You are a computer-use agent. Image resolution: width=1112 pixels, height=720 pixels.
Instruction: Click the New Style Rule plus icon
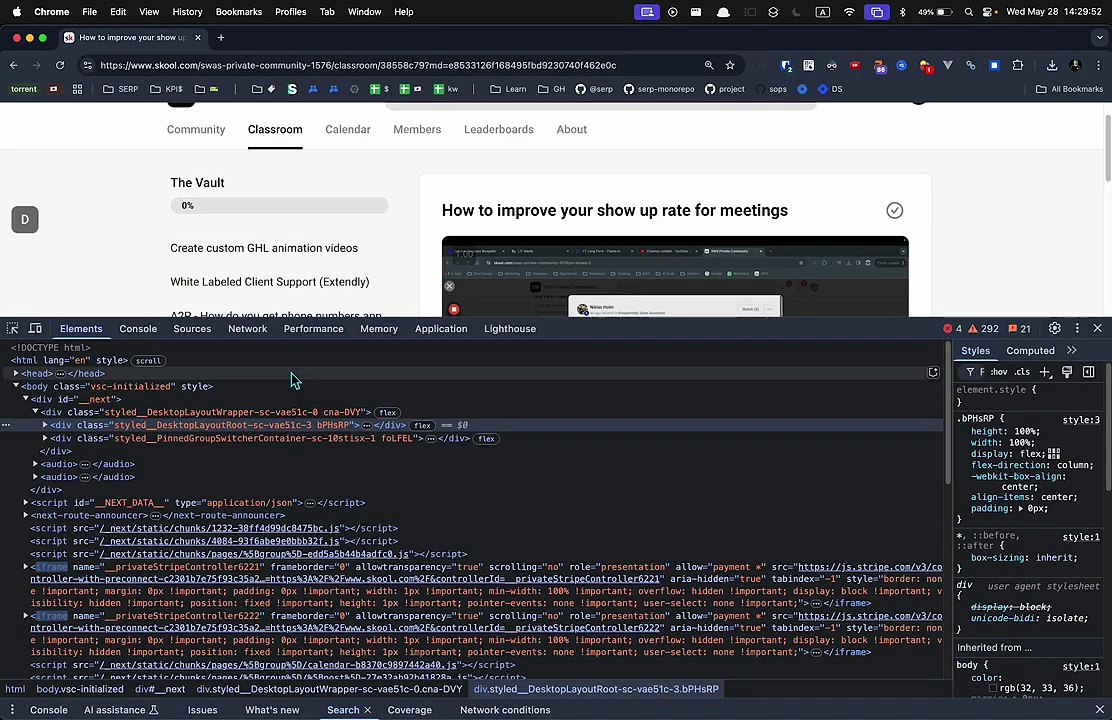(x=1045, y=372)
